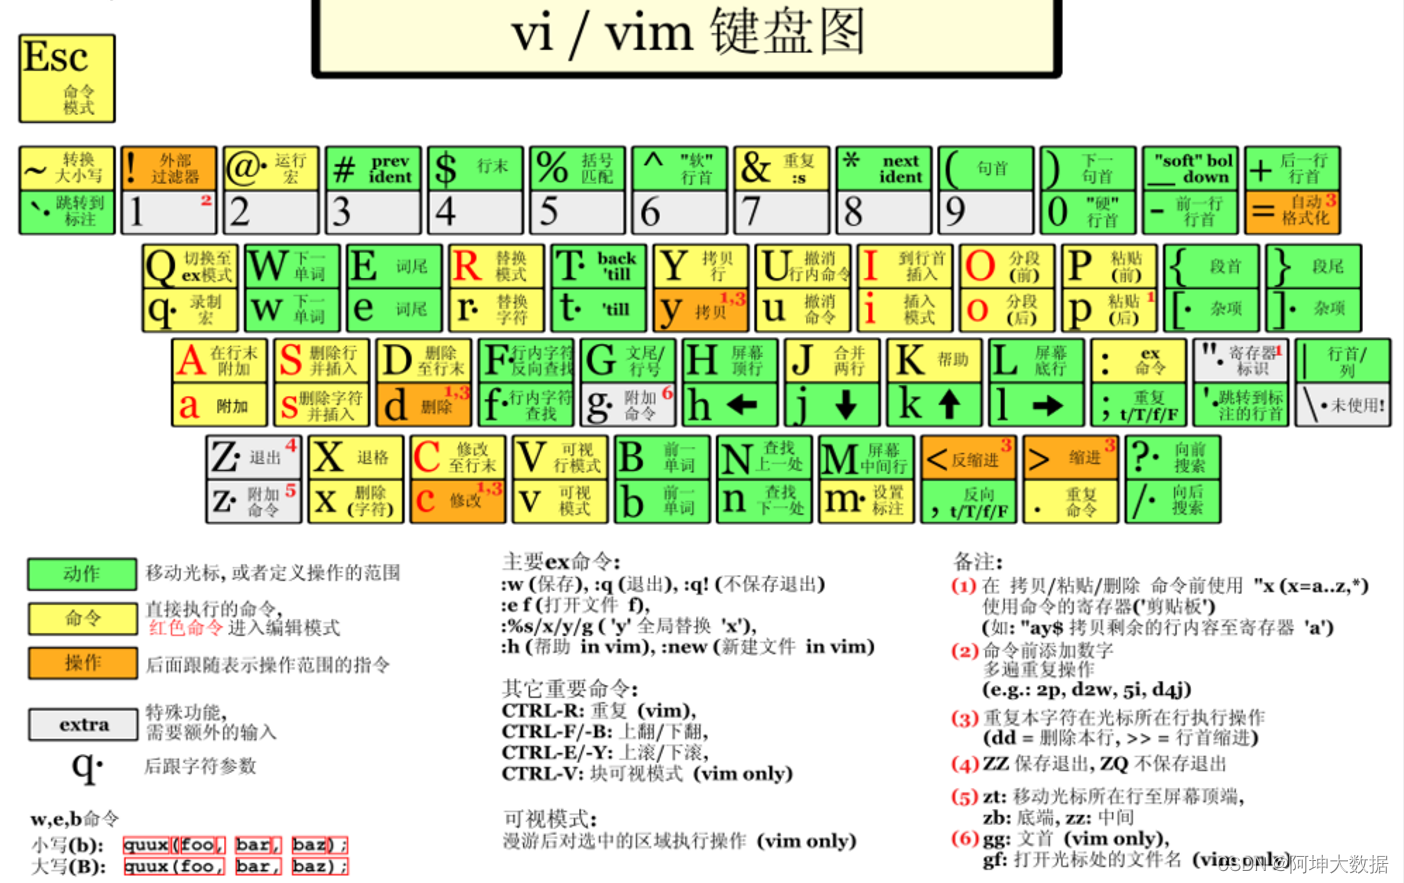Image resolution: width=1404 pixels, height=883 pixels.
Task: Click the 'CTRL-V: 块可视模式 (vim only)' line
Action: [647, 774]
